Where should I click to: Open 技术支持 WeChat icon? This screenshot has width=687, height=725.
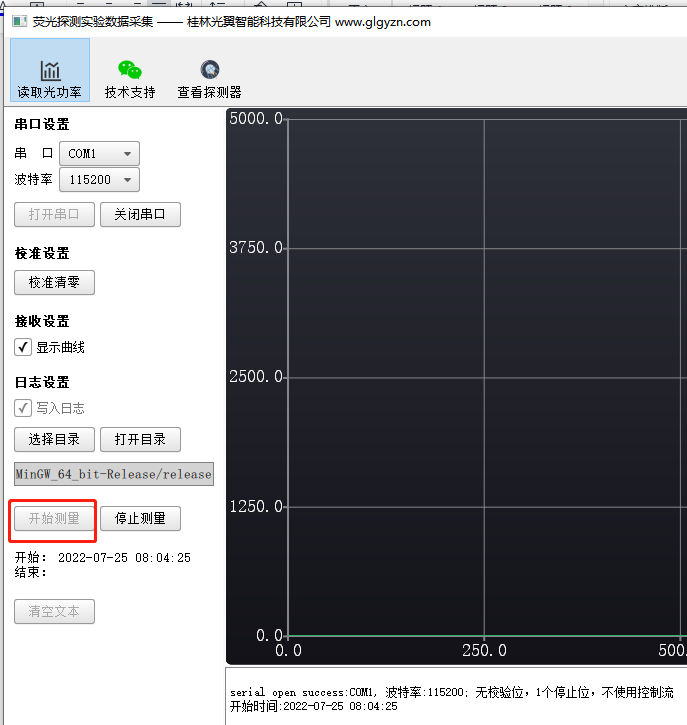click(130, 71)
